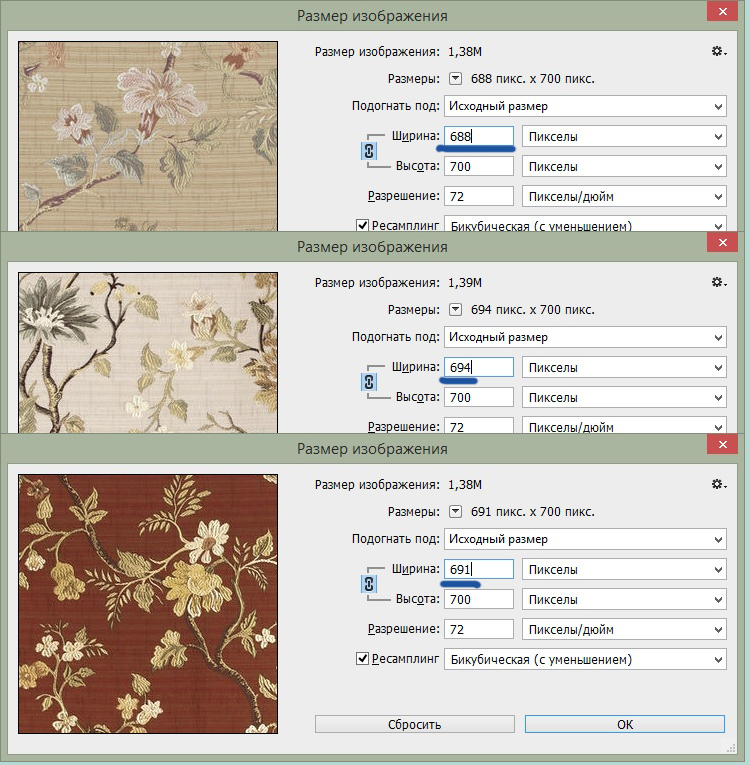750x765 pixels.
Task: Close the dialog with the cream floral preview
Action: pyautogui.click(x=721, y=244)
